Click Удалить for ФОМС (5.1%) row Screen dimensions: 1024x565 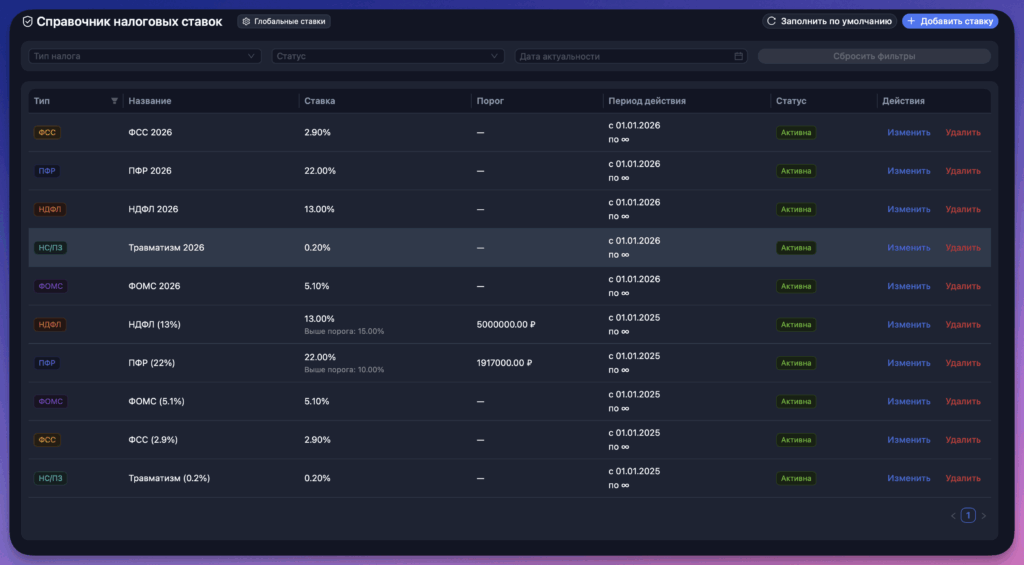963,402
